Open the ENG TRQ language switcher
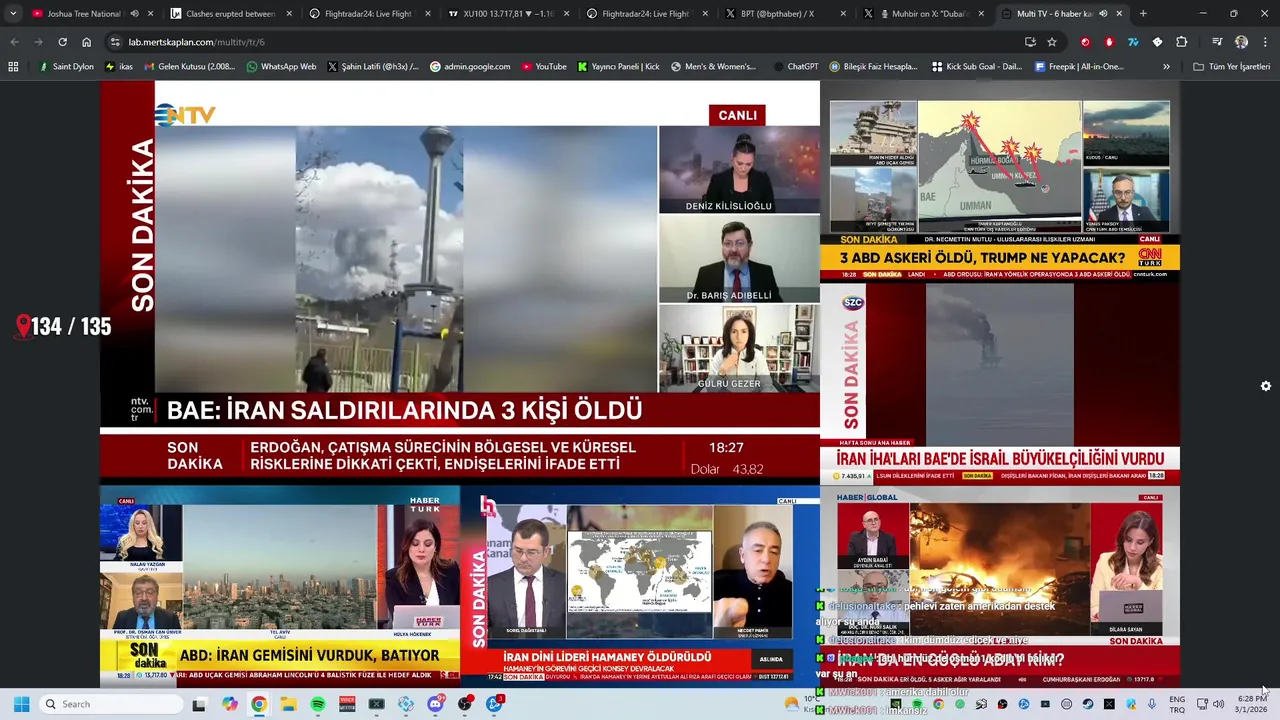1280x720 pixels. [1177, 704]
